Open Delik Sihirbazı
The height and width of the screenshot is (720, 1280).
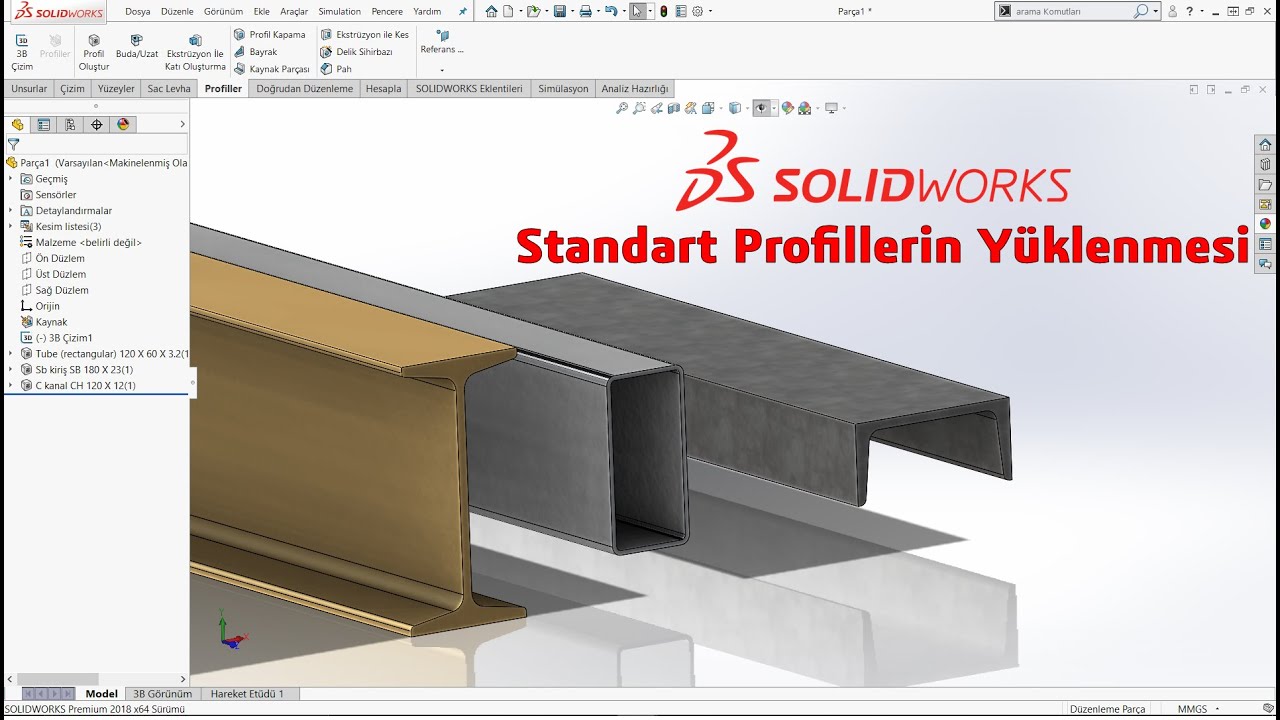coord(357,52)
